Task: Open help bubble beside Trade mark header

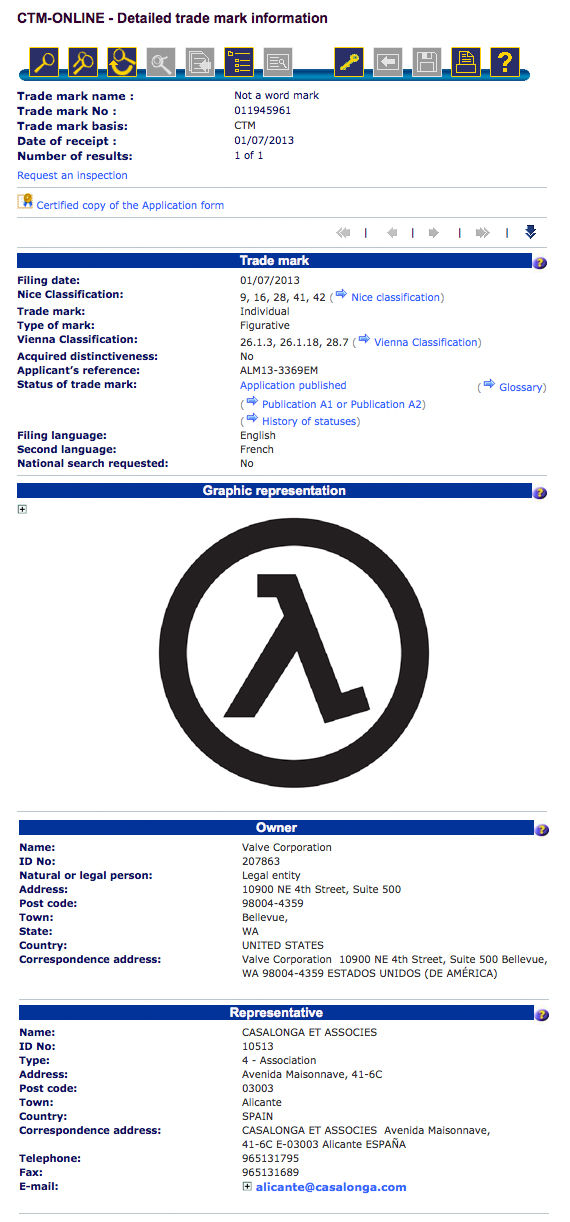Action: click(540, 263)
